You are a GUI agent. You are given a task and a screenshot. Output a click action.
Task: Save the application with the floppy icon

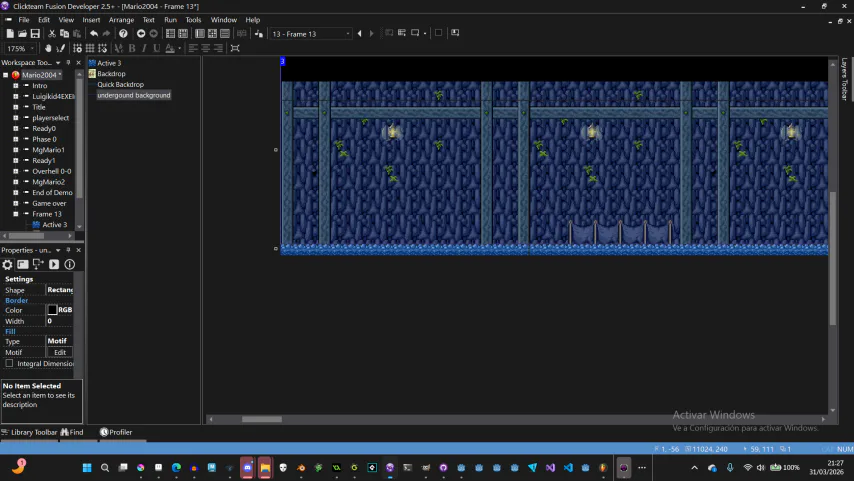click(35, 34)
